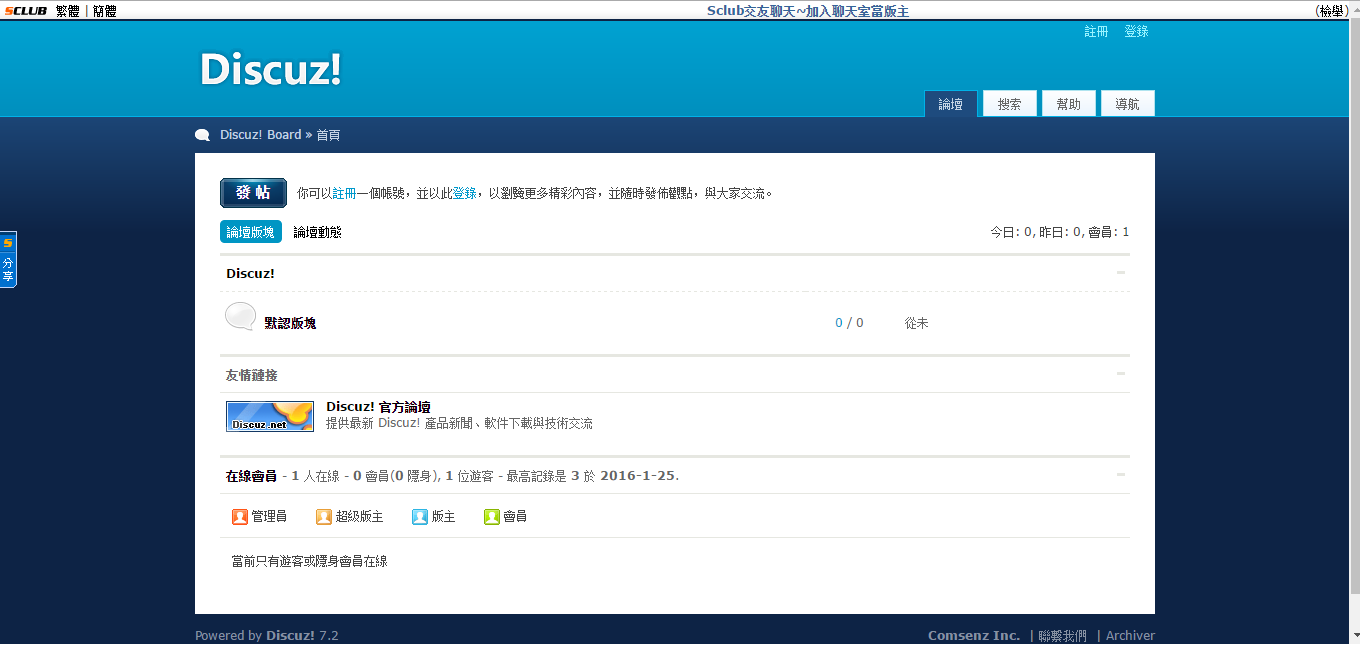
Task: Click the 會員 green user icon
Action: (491, 517)
